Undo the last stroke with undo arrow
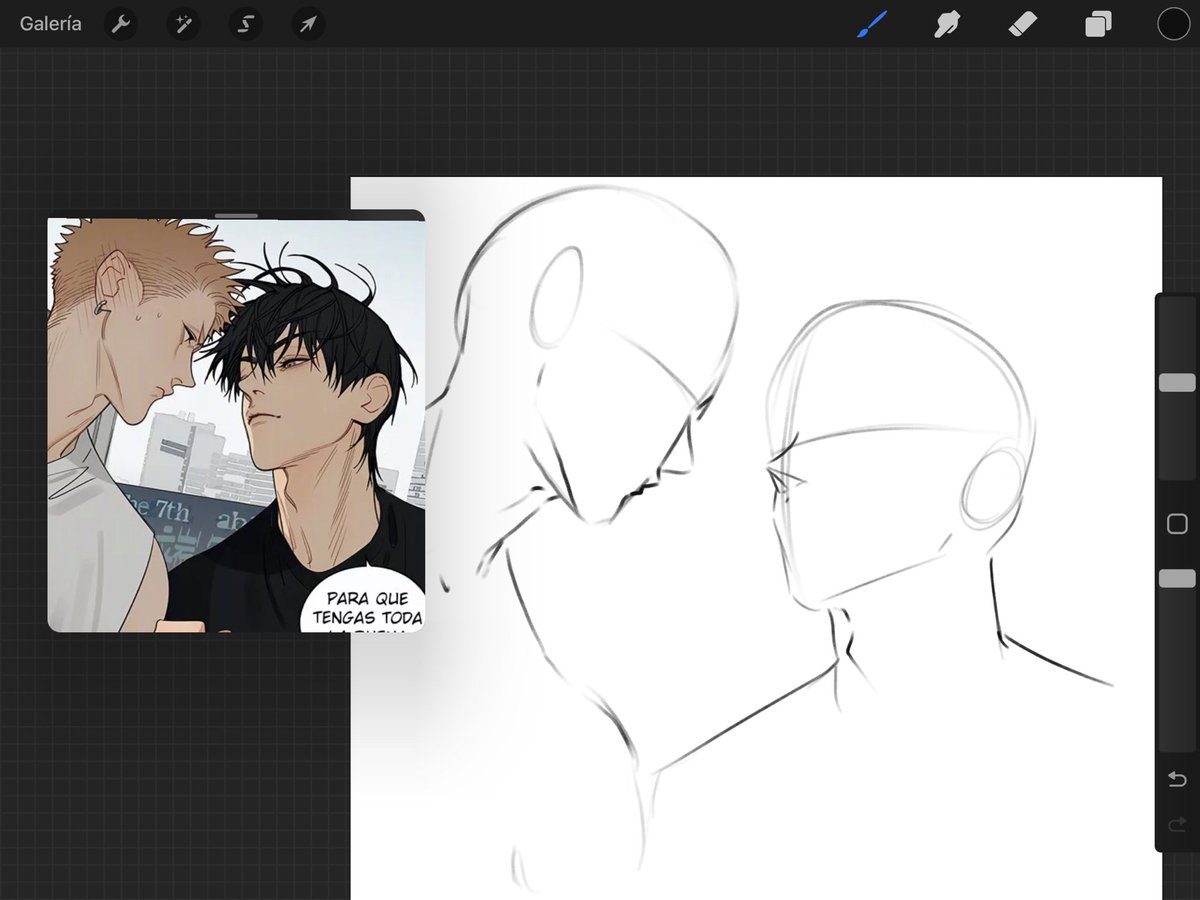Image resolution: width=1200 pixels, height=900 pixels. (x=1177, y=779)
